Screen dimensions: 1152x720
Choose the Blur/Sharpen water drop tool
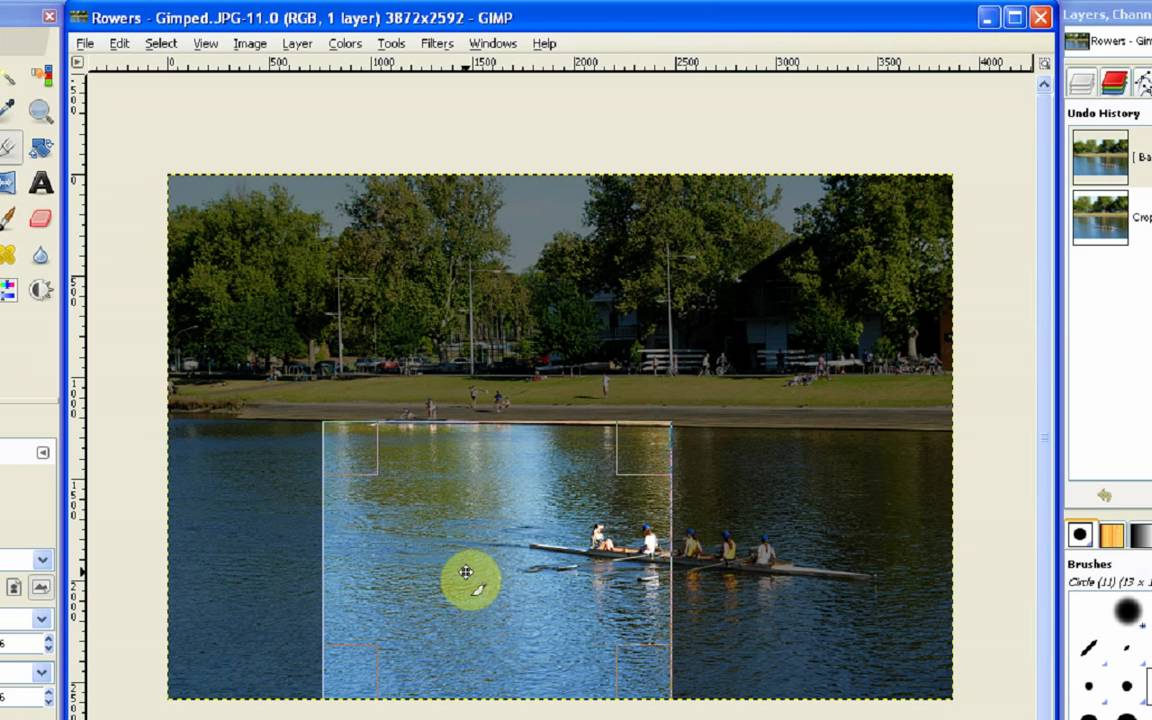pos(41,254)
